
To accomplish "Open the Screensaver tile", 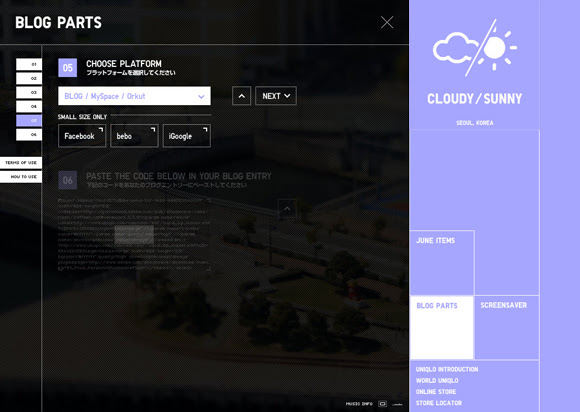I will (x=507, y=327).
